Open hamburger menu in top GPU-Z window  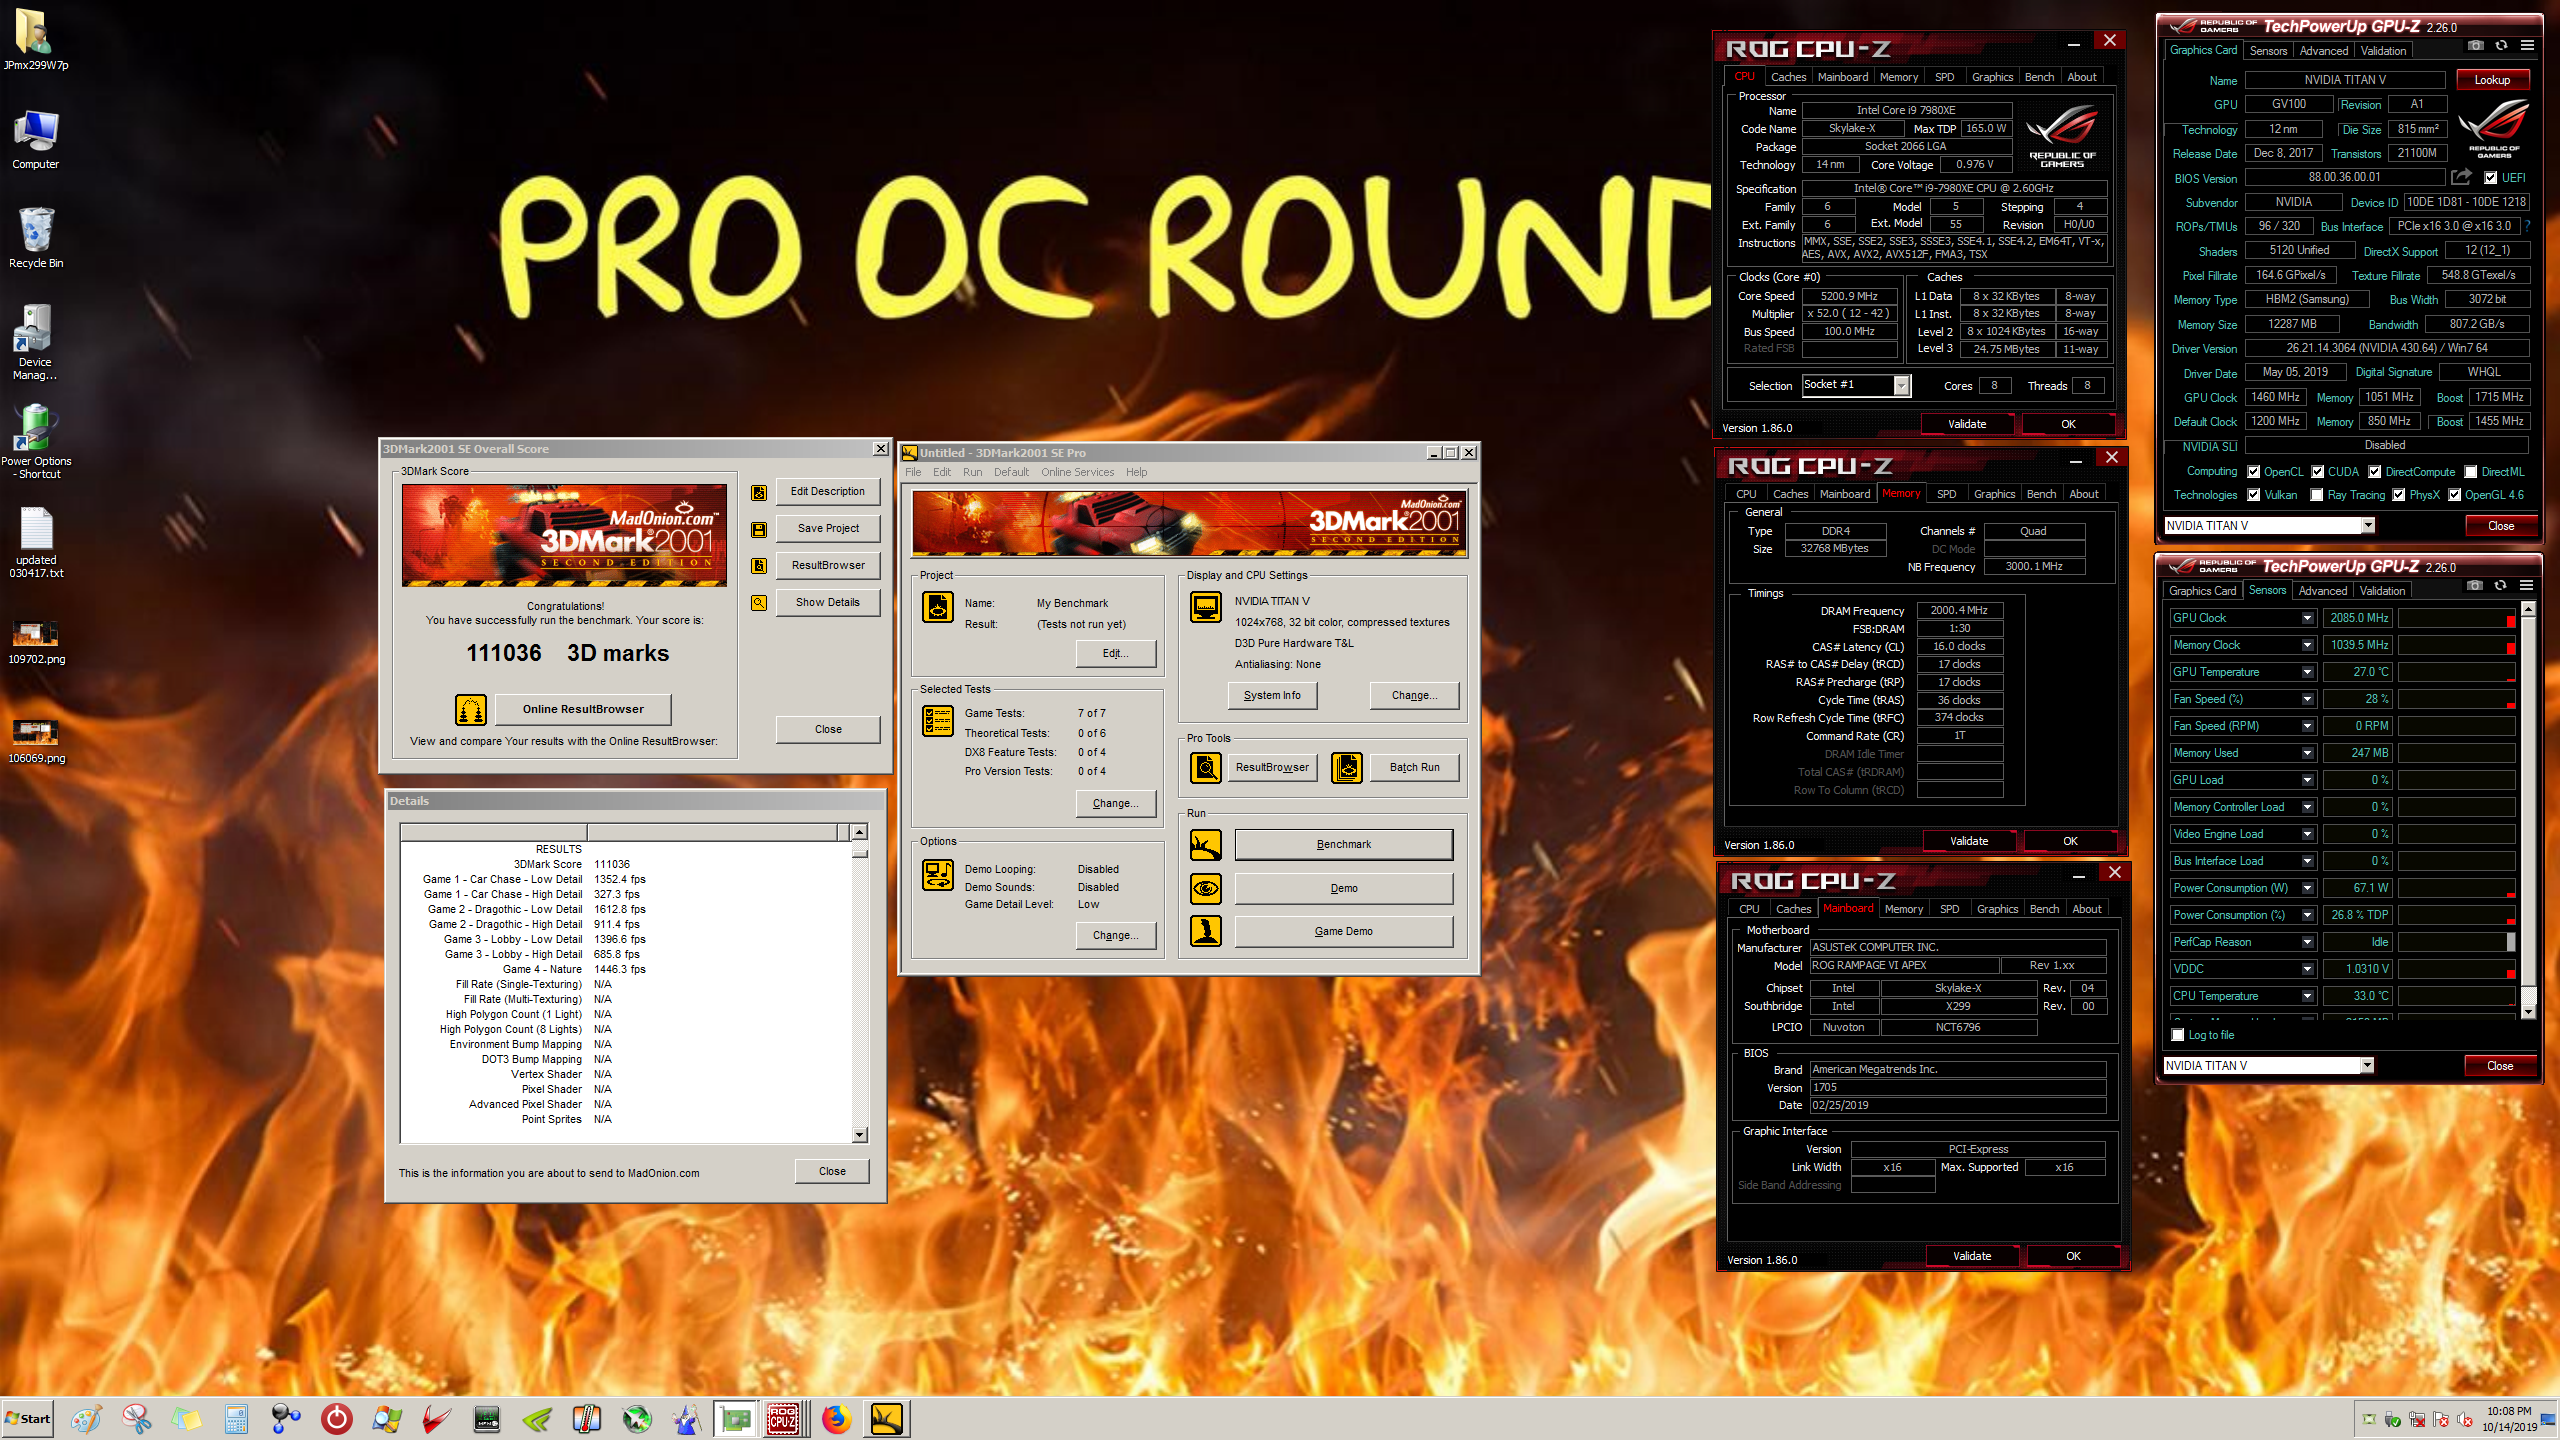click(2527, 46)
